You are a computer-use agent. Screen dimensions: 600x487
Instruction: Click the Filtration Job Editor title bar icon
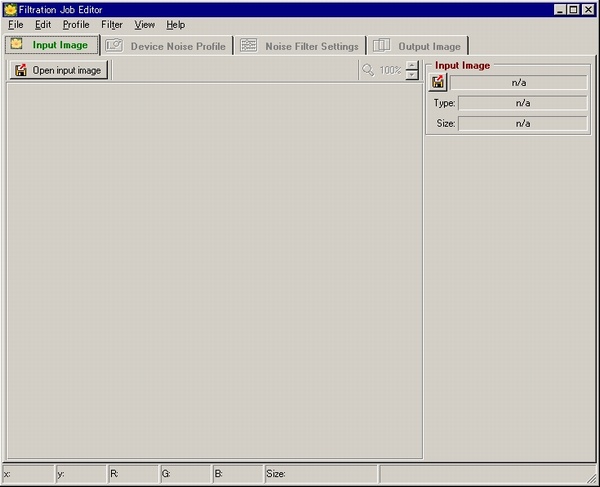(x=10, y=10)
